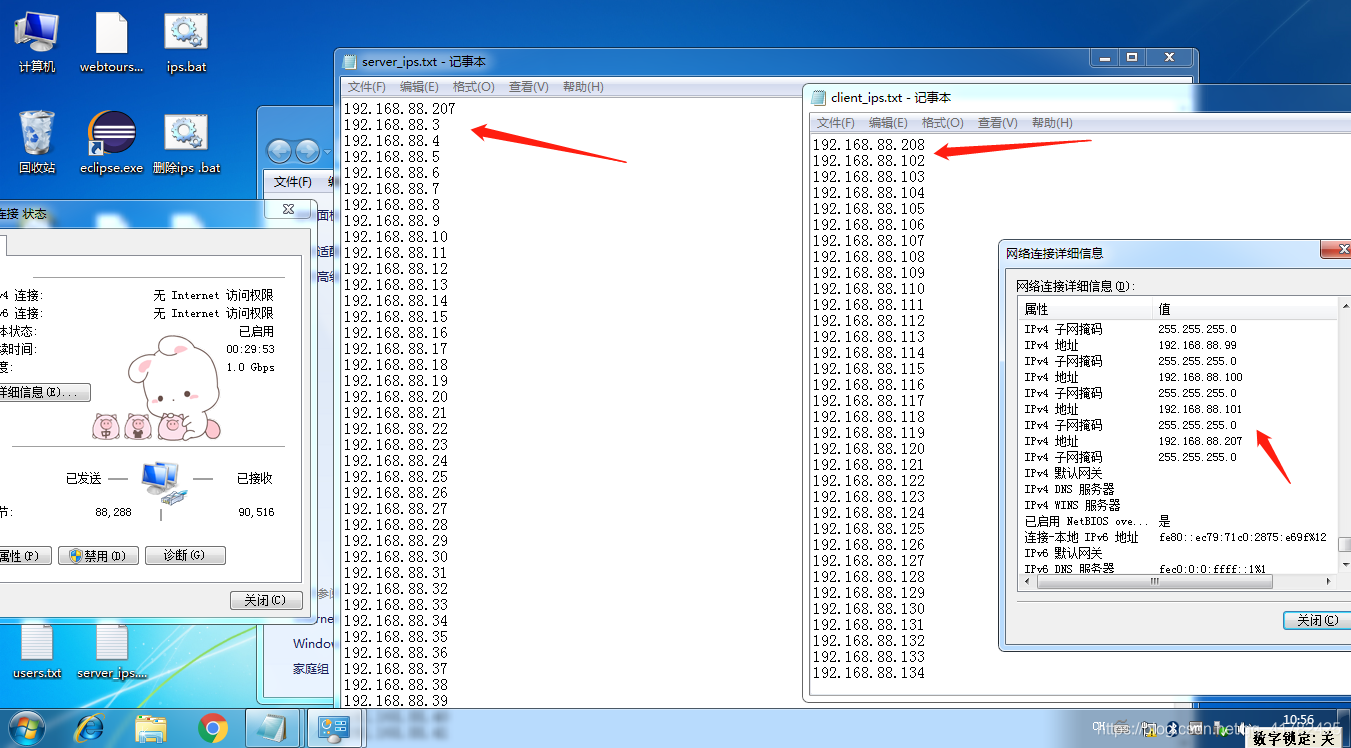Open 文件(F) menu in server_ips.txt Notepad
1351x748 pixels.
[x=367, y=87]
